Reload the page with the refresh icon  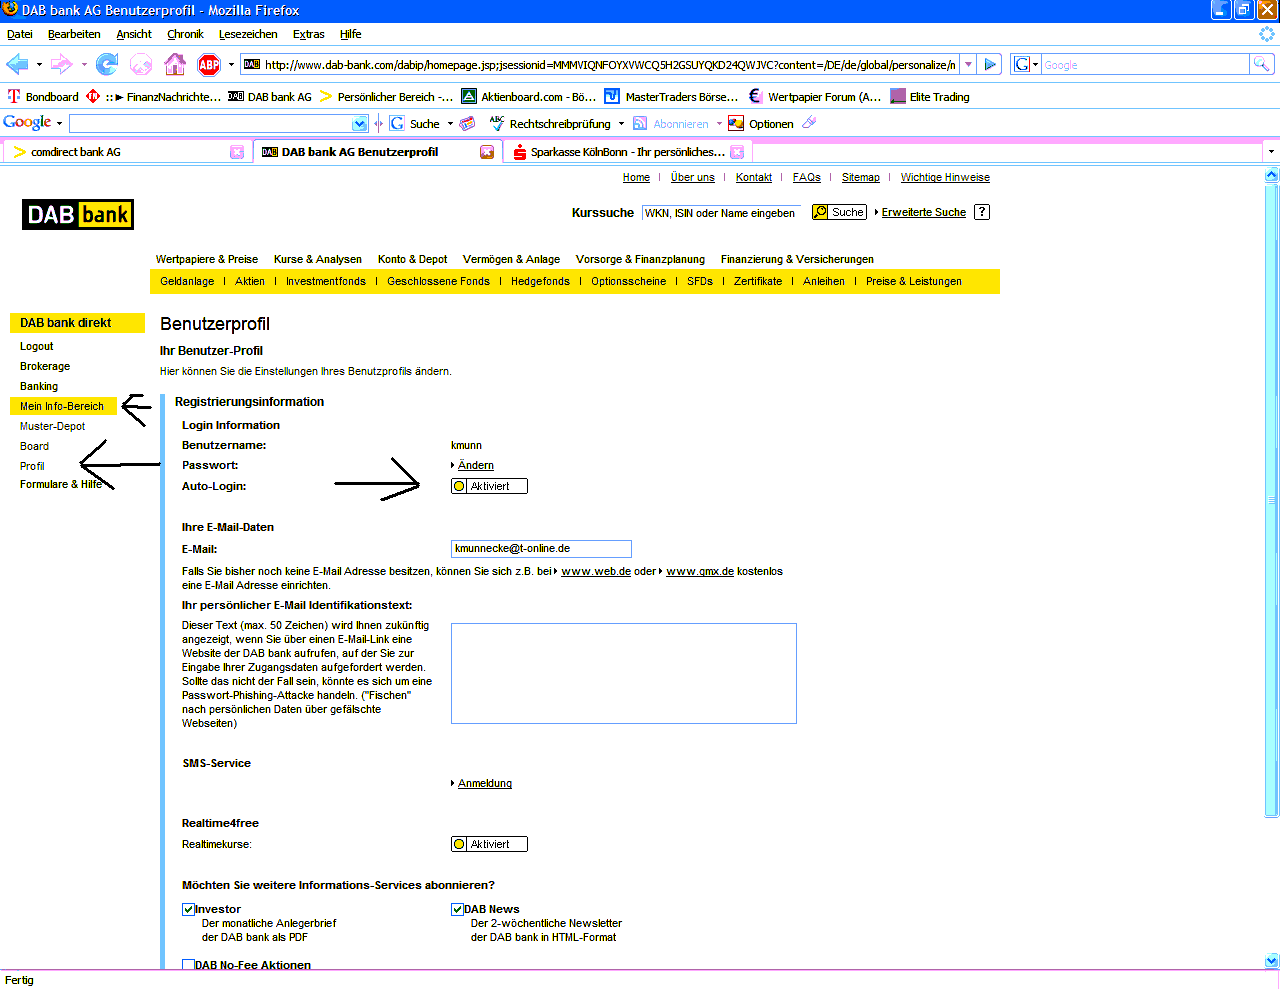coord(106,65)
